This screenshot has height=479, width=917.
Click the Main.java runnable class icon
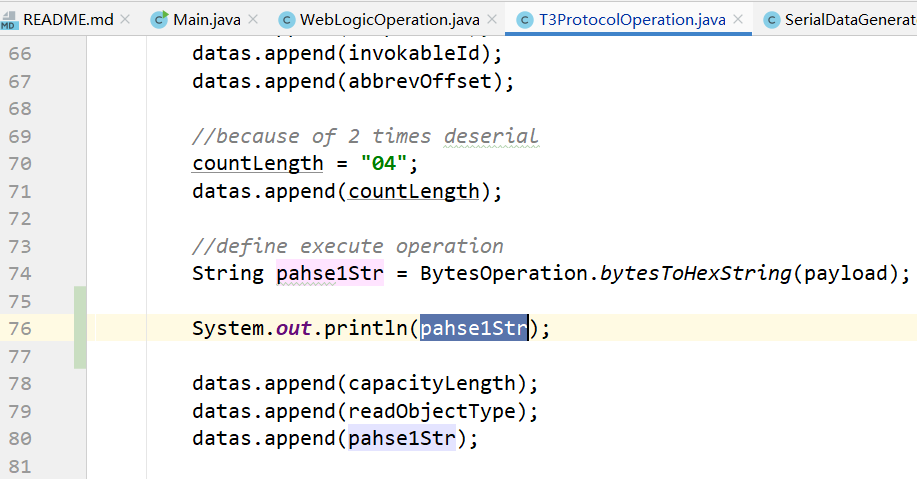(159, 19)
